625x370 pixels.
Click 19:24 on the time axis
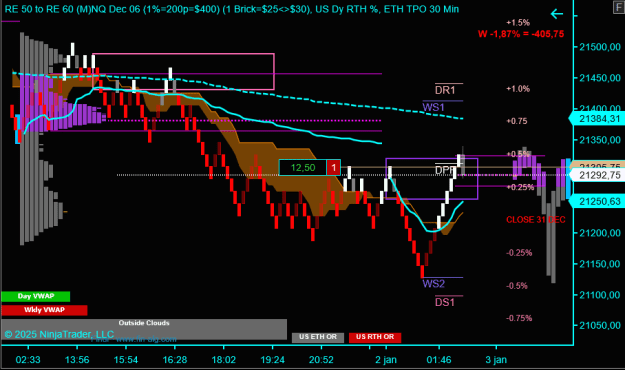(x=273, y=360)
